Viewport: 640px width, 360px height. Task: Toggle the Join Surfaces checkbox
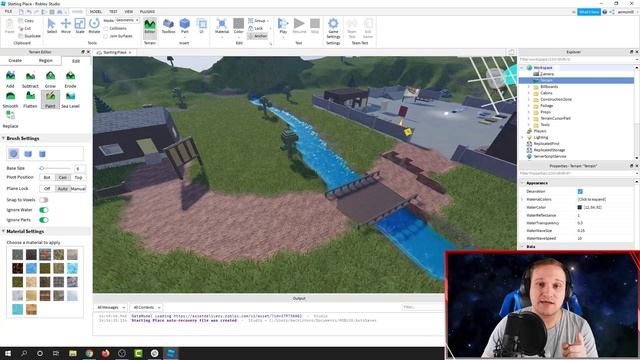(x=106, y=36)
